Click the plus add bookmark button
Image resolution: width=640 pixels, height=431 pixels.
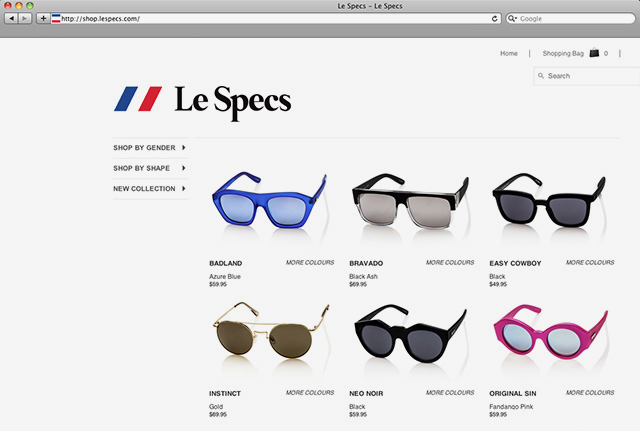[x=43, y=18]
